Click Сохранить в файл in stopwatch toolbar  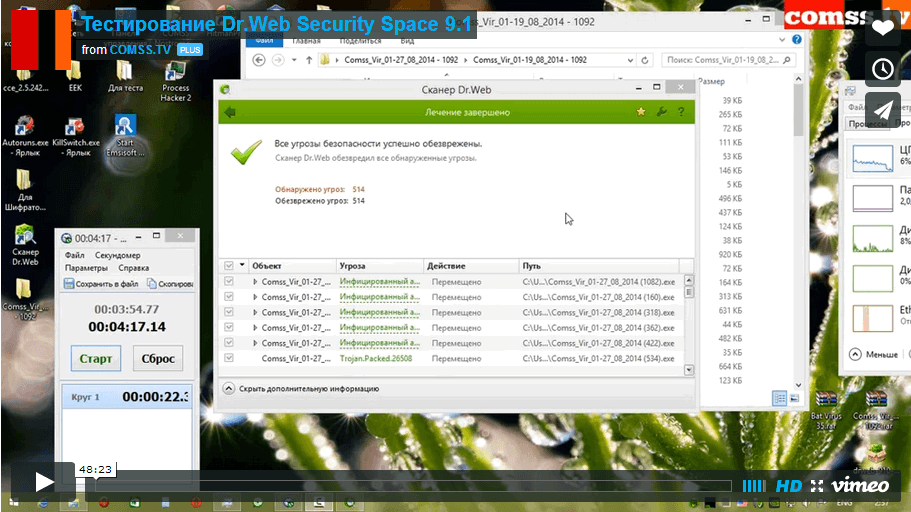pos(102,284)
